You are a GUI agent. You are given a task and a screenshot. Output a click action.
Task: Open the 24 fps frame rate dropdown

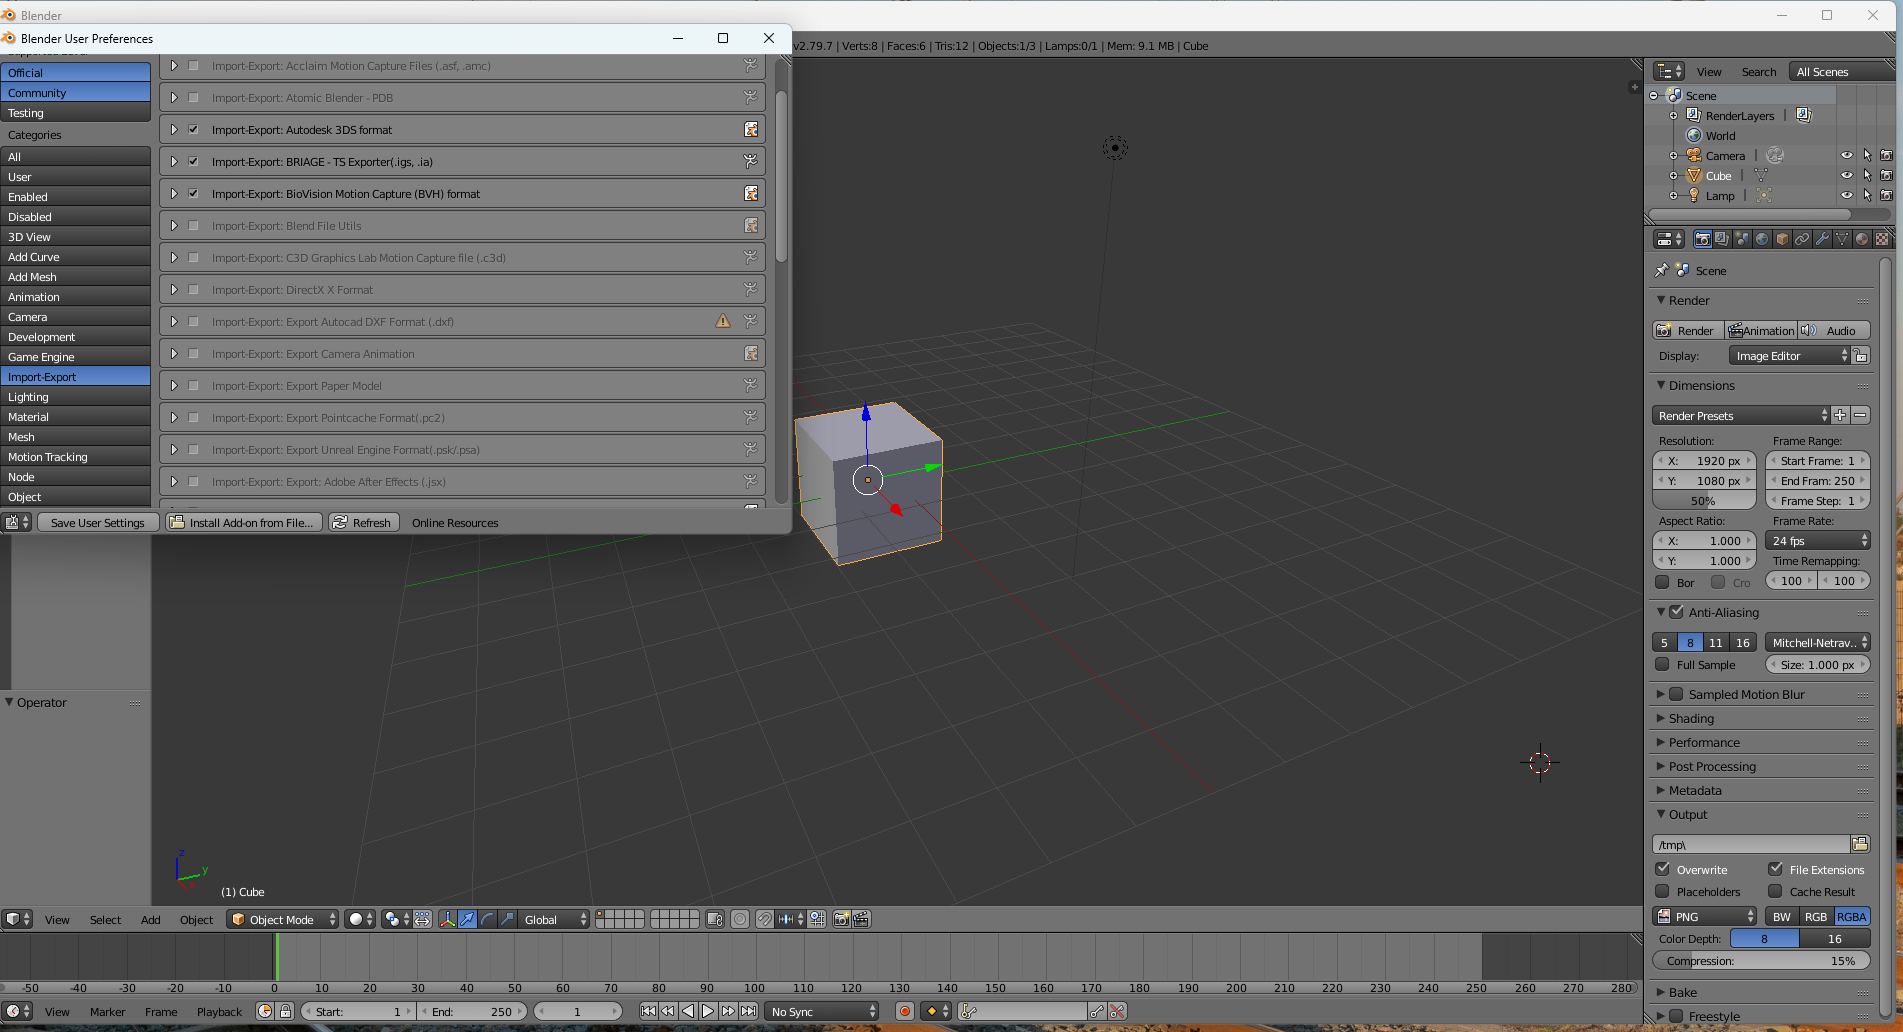1818,540
